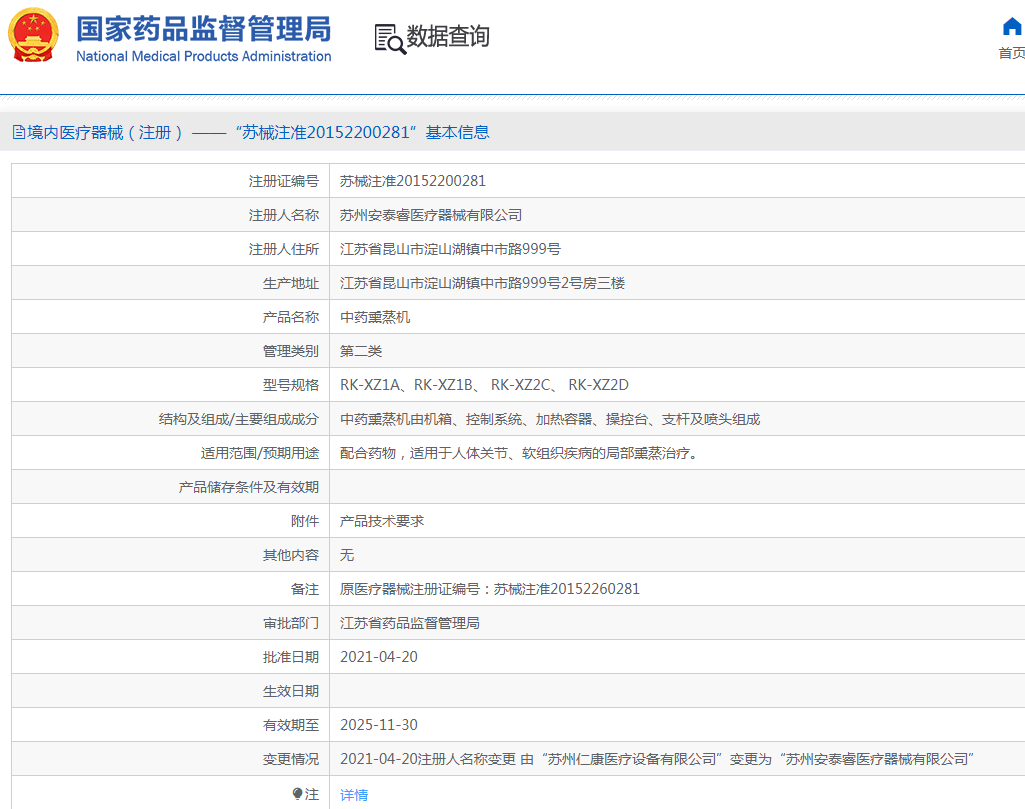This screenshot has height=809, width=1025.
Task: Select approval date 2021-04-20
Action: (378, 657)
